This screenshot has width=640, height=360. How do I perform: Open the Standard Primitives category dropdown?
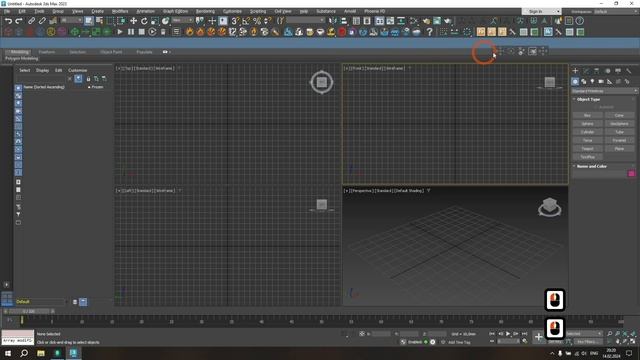pos(604,91)
